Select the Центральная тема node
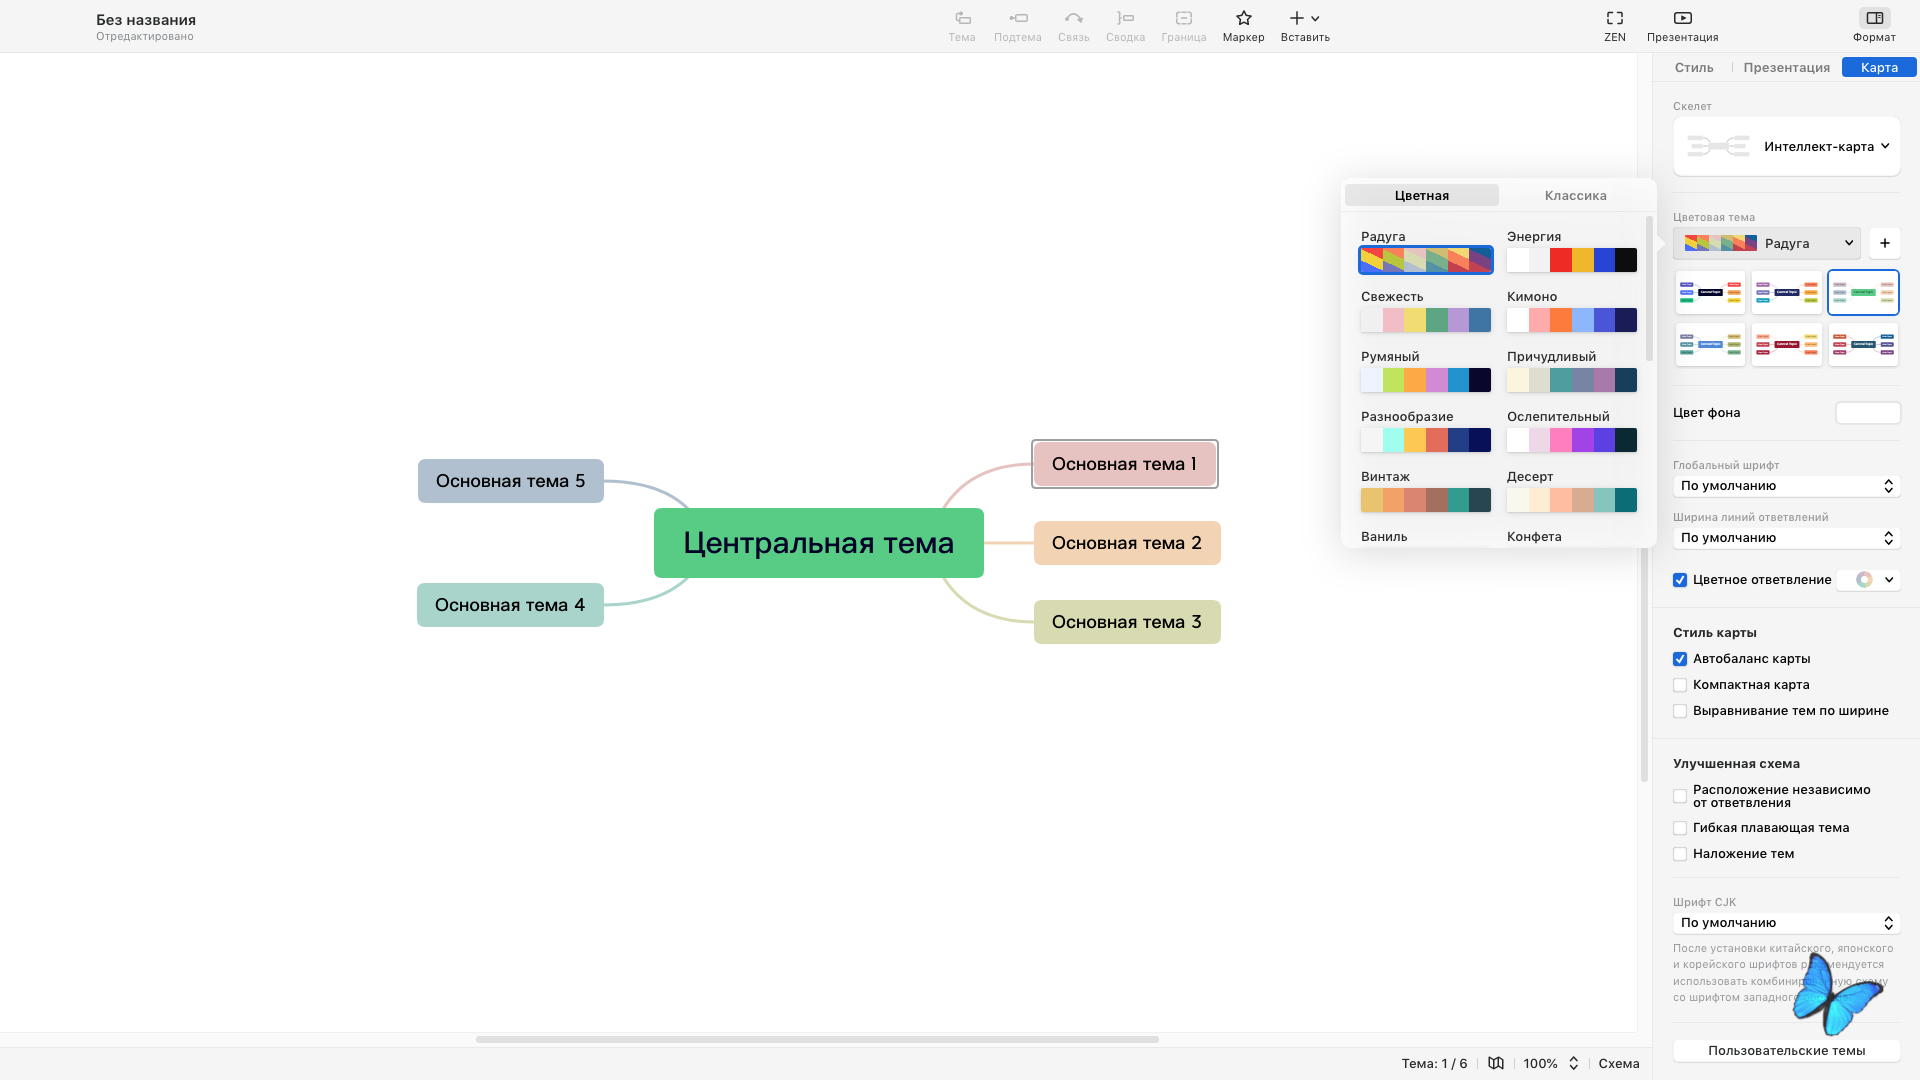The width and height of the screenshot is (1920, 1080). point(818,543)
